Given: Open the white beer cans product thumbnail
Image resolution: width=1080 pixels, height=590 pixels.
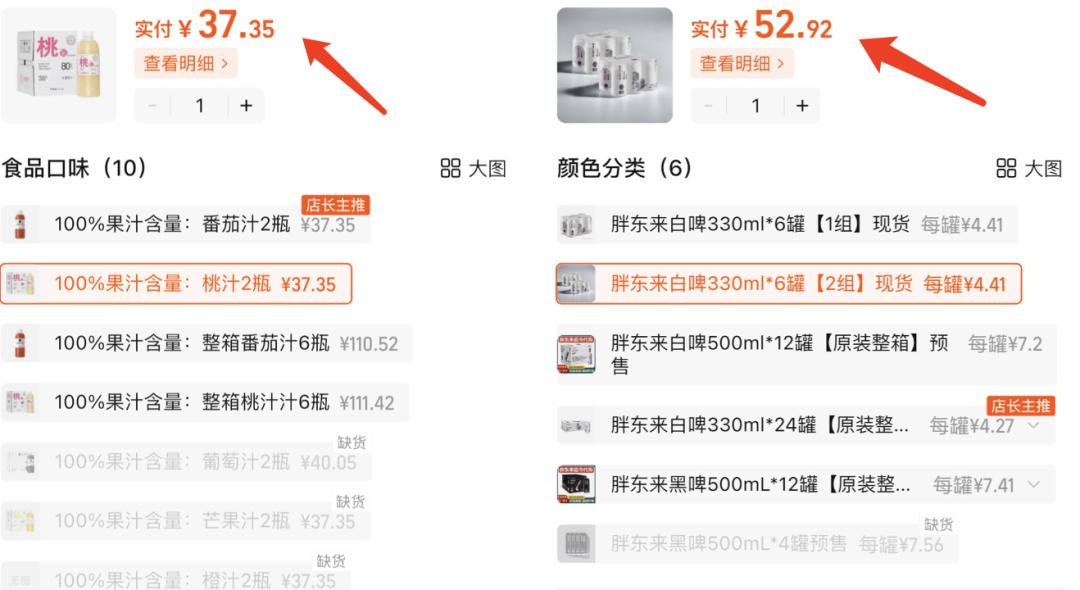Looking at the screenshot, I should [614, 65].
